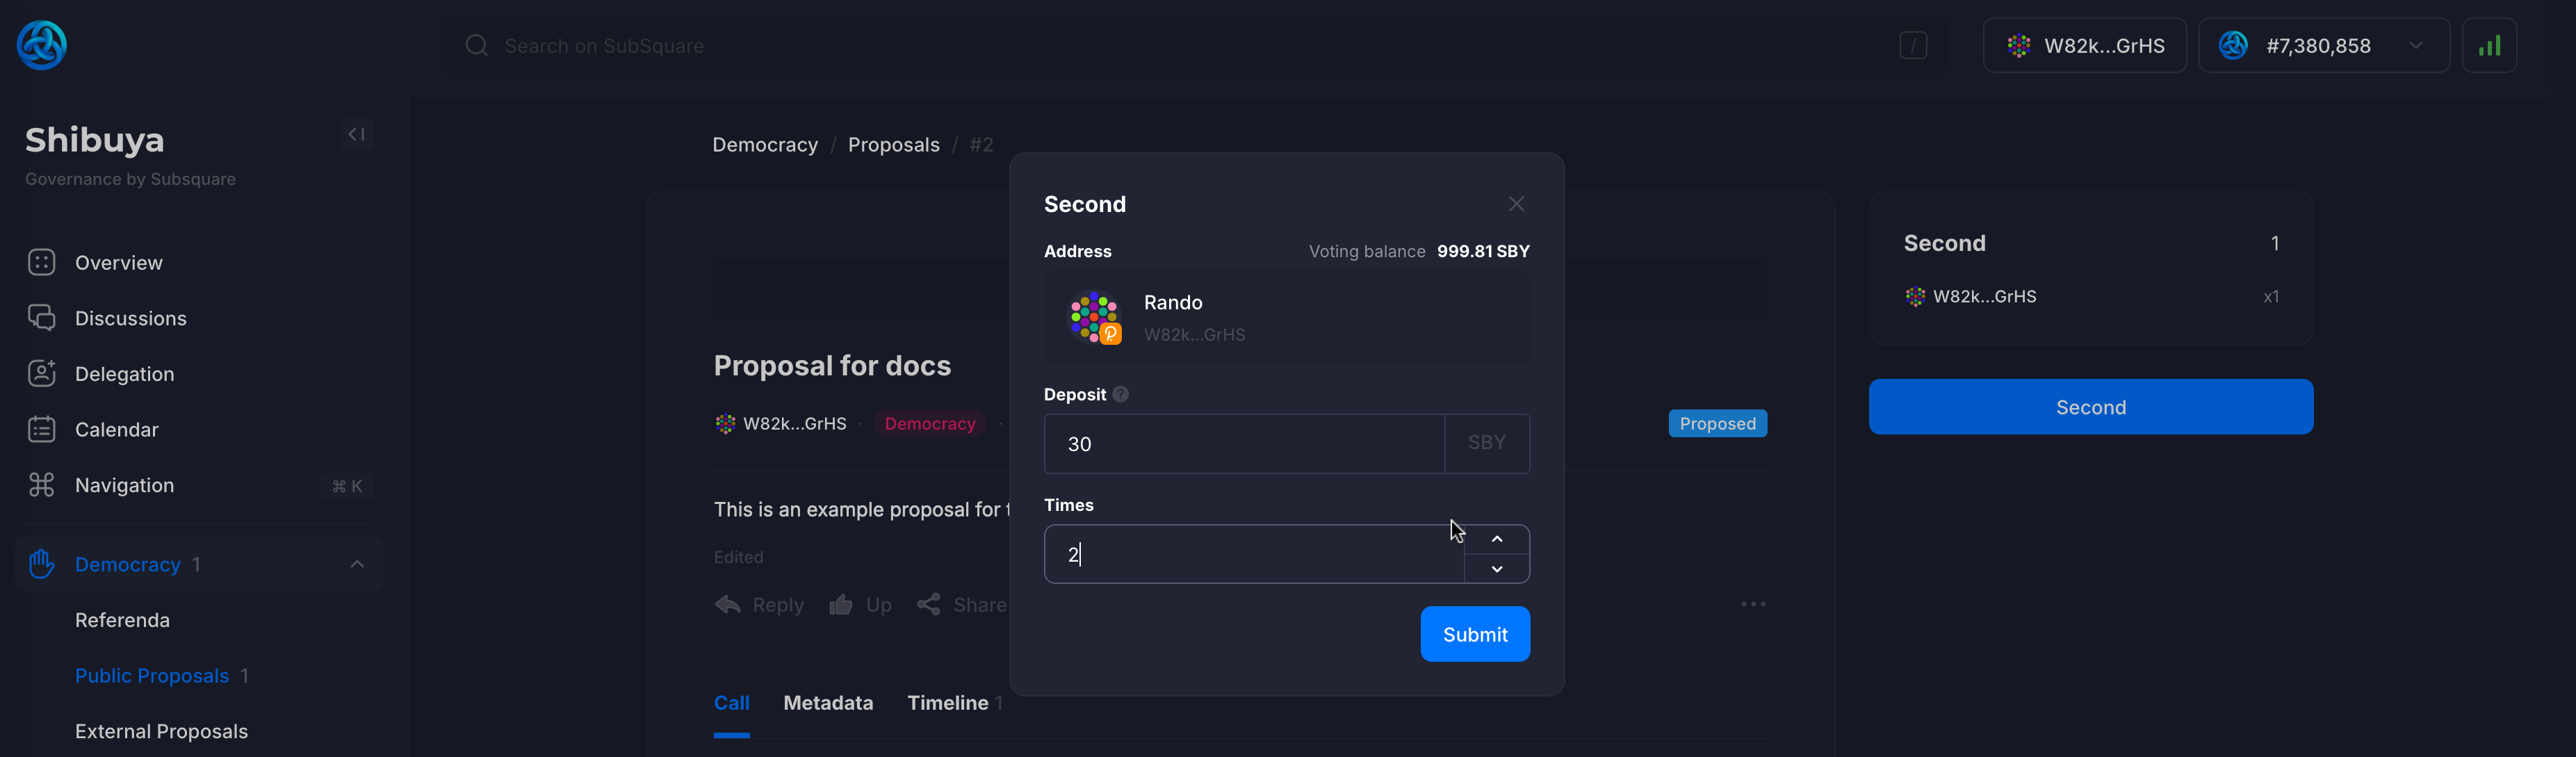Click the SubSquare logo icon
This screenshot has width=2576, height=757.
coord(42,45)
